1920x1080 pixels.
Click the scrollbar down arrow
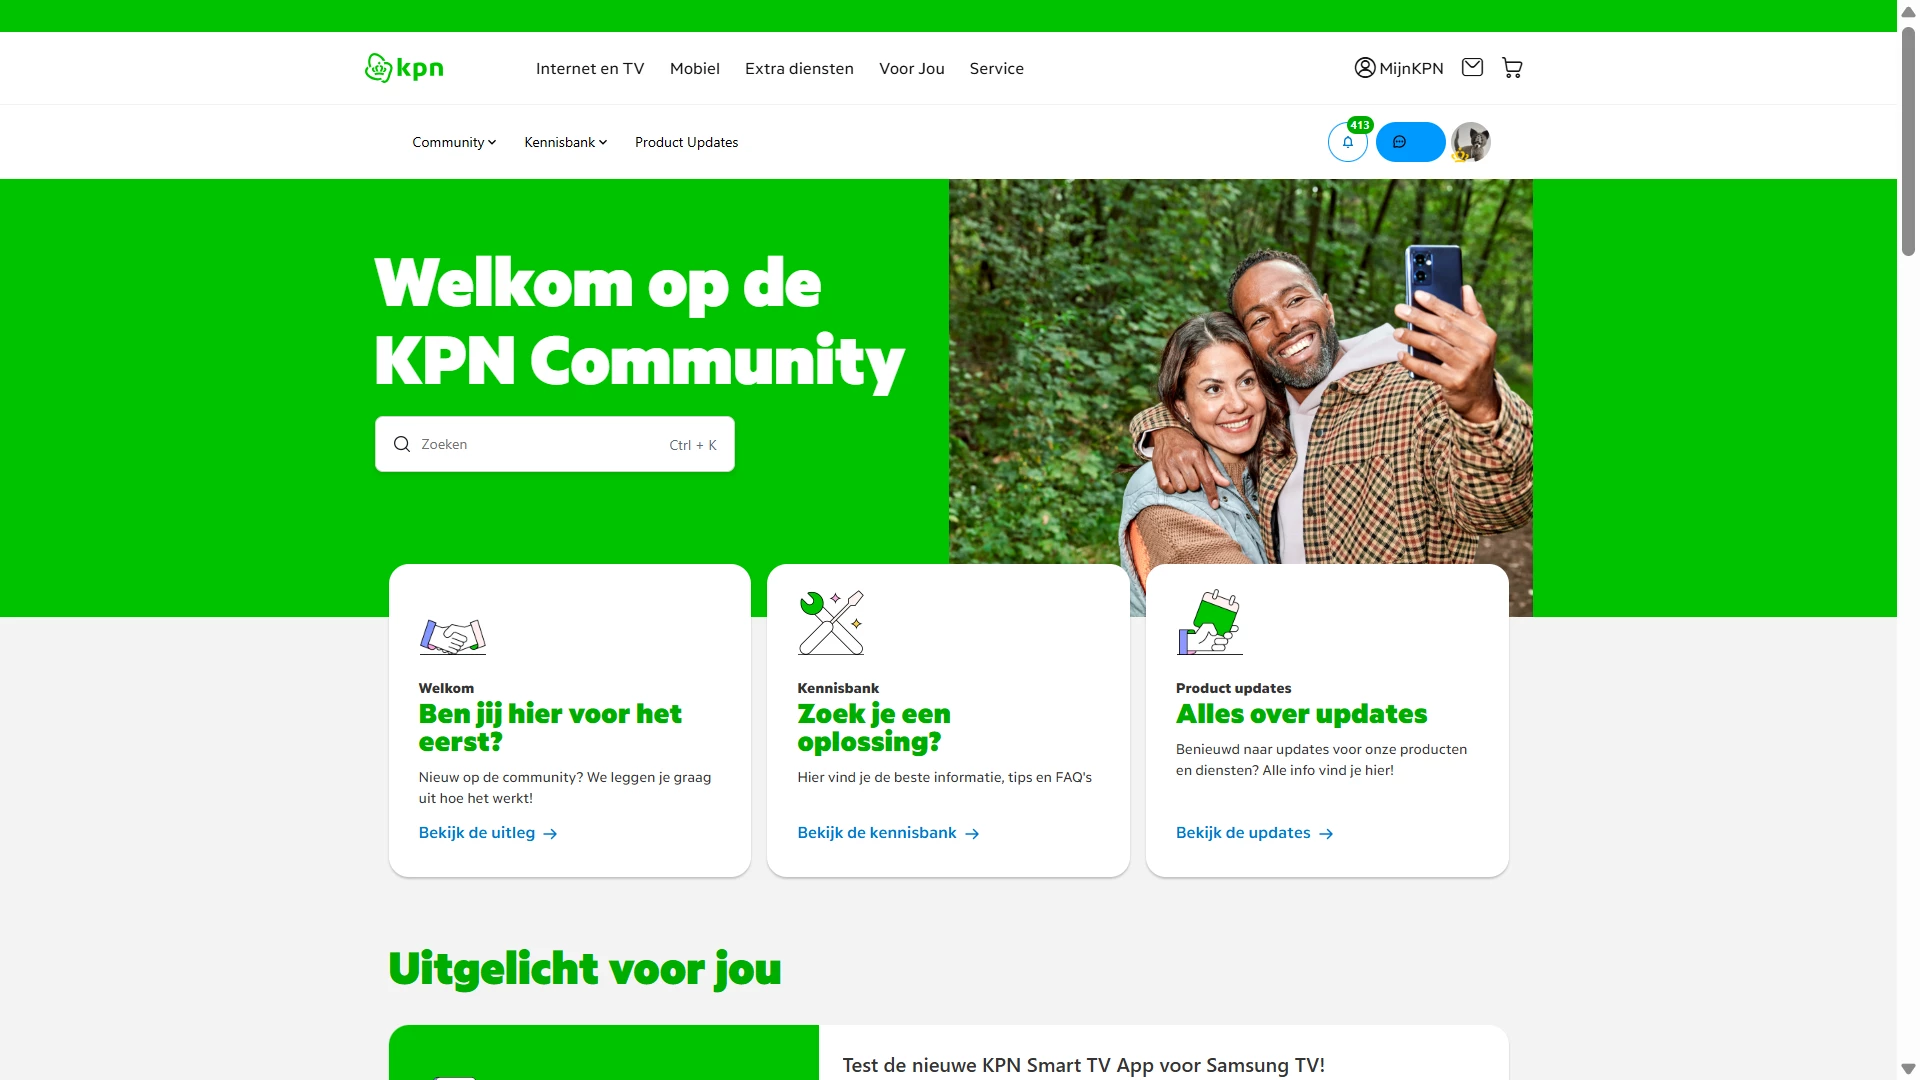(1908, 1069)
